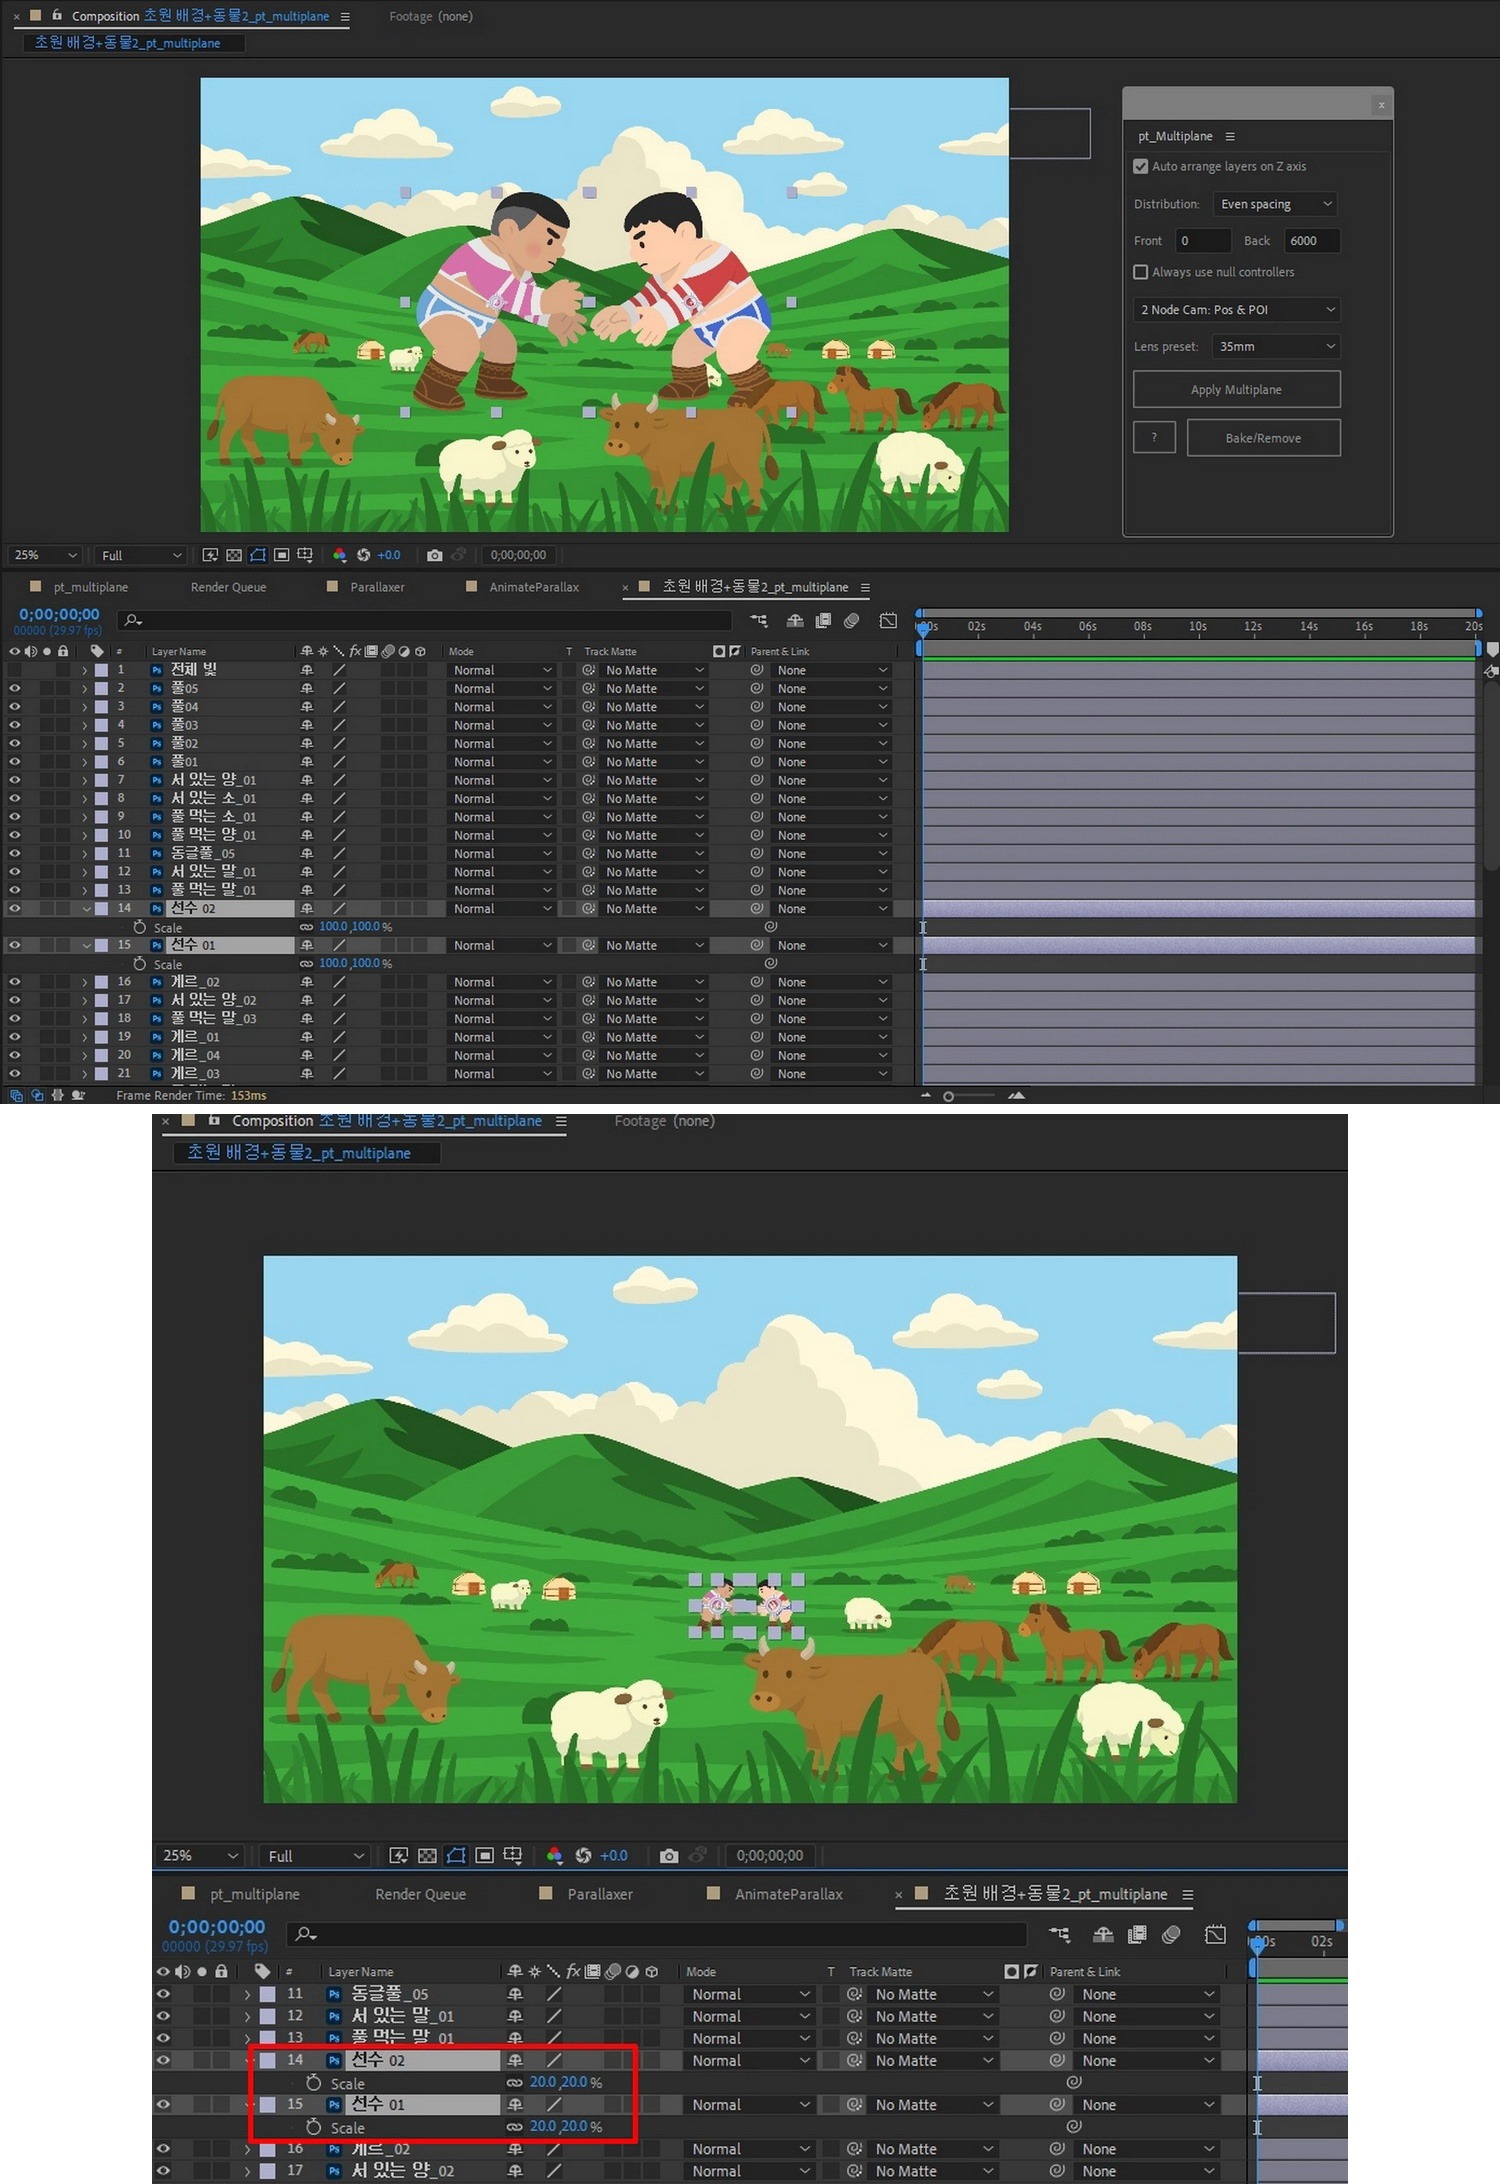Toggle hide shy layers icon in upper timeline
Viewport: 1500px width, 2184px height.
pos(795,621)
